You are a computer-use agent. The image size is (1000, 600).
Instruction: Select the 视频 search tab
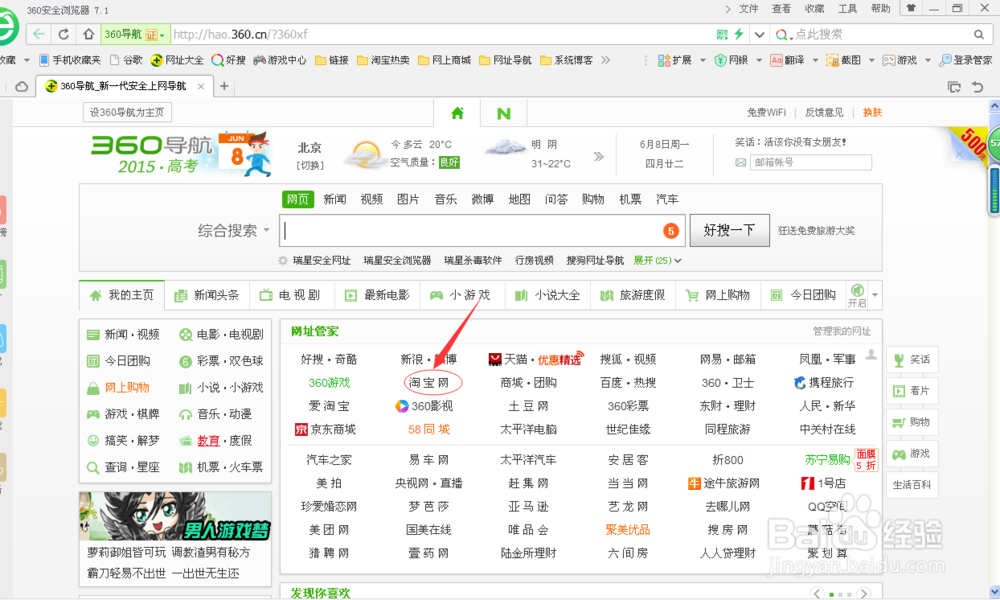click(x=371, y=200)
